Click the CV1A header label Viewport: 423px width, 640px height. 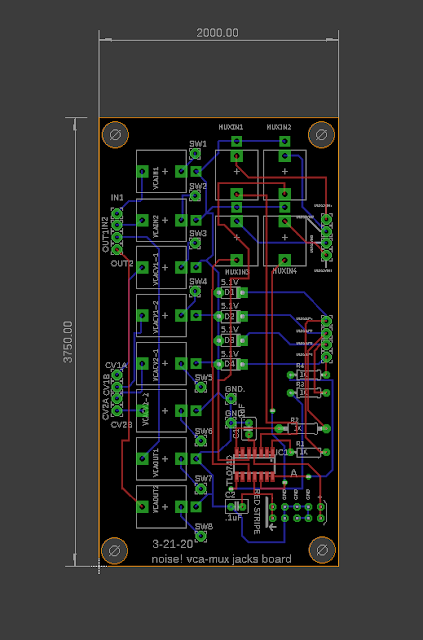116,365
